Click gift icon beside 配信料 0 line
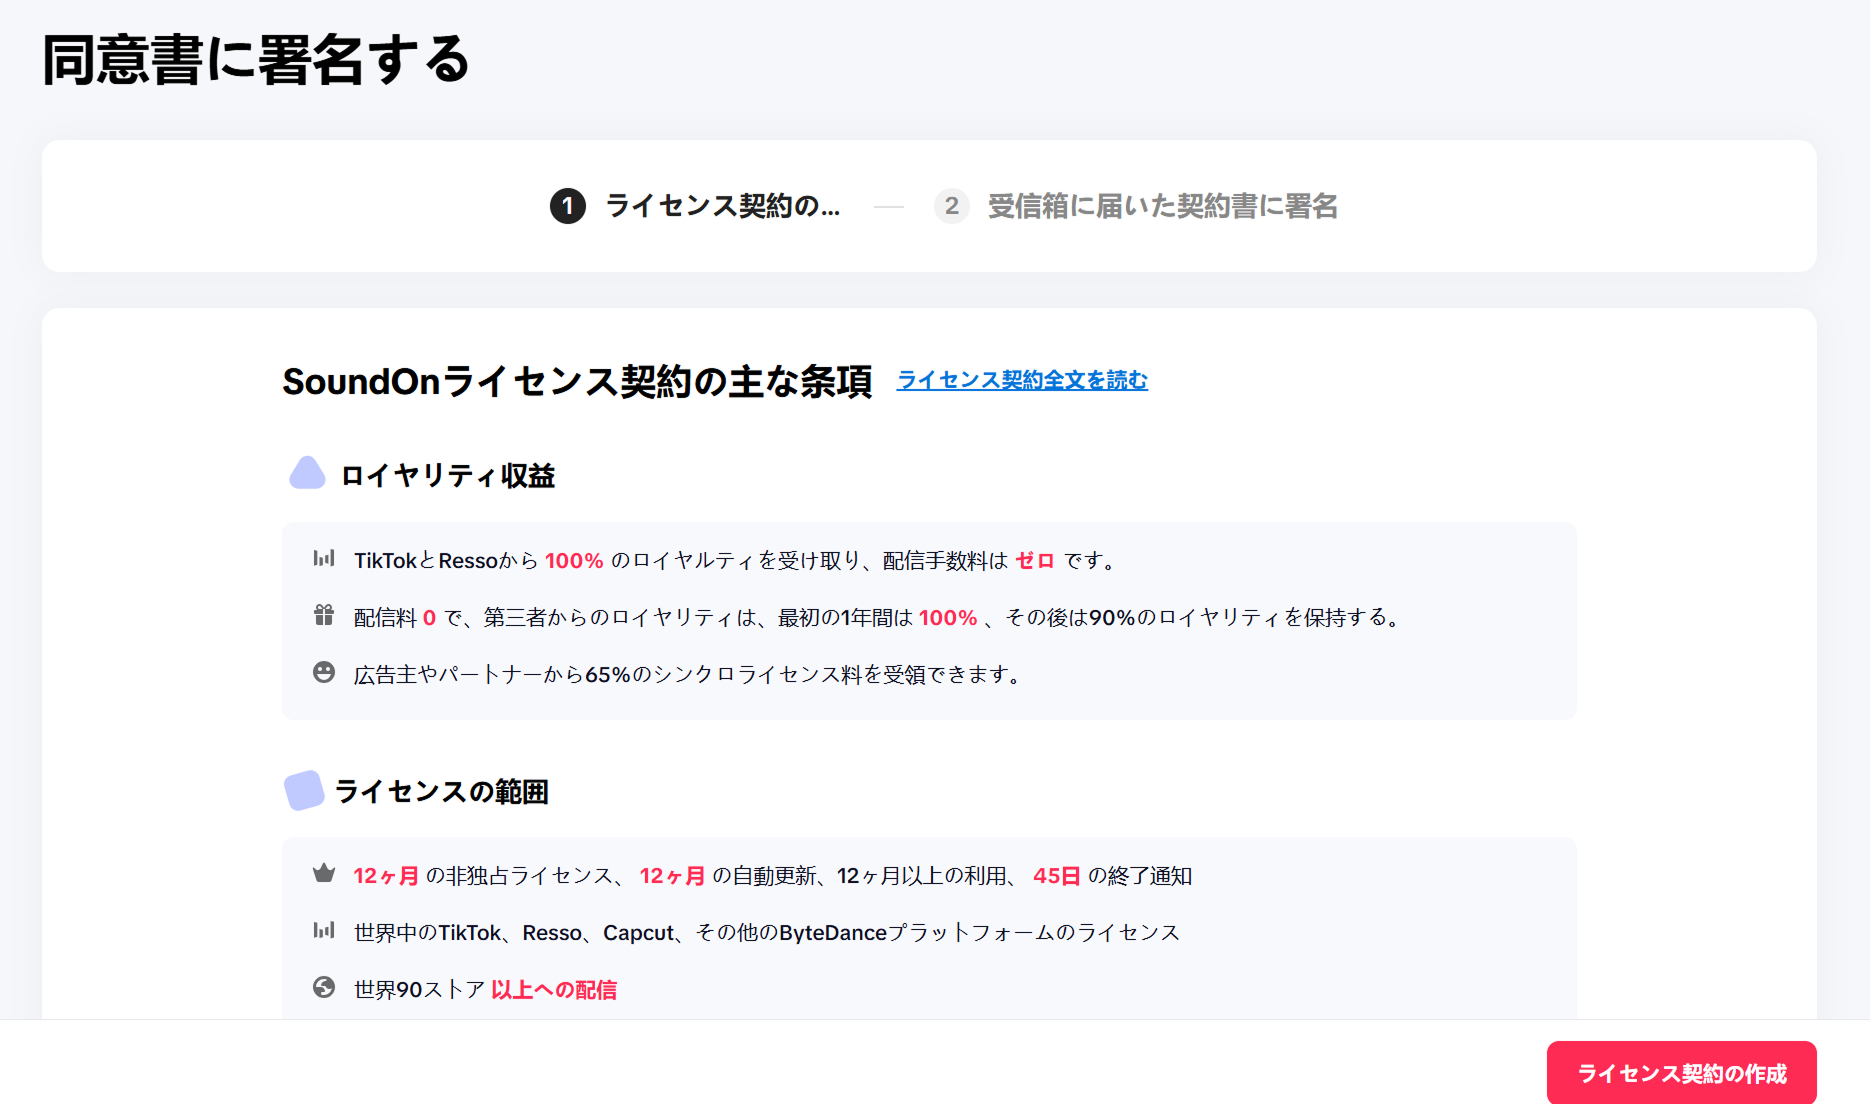The height and width of the screenshot is (1104, 1870). (324, 615)
